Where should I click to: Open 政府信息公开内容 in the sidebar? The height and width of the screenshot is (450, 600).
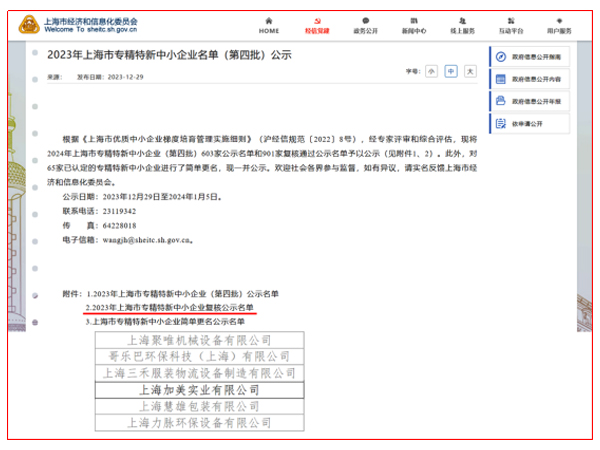pos(535,79)
